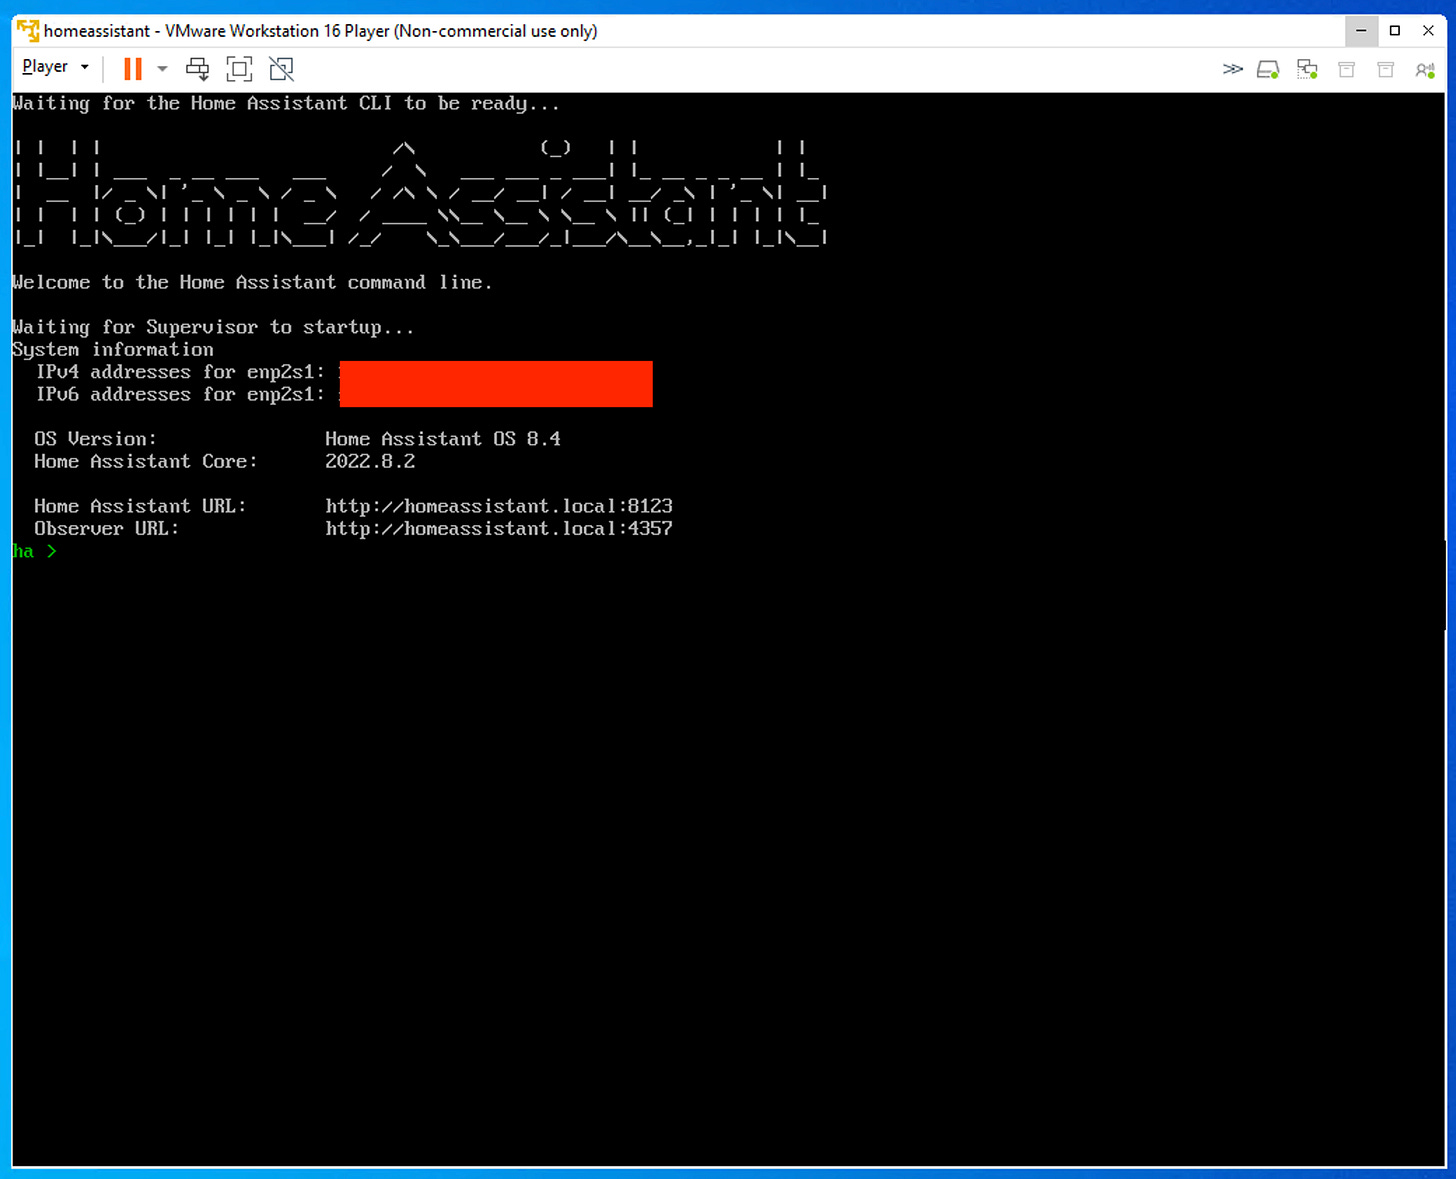Screen dimensions: 1456x1179
Task: Toggle Unity mode icon
Action: tap(282, 68)
